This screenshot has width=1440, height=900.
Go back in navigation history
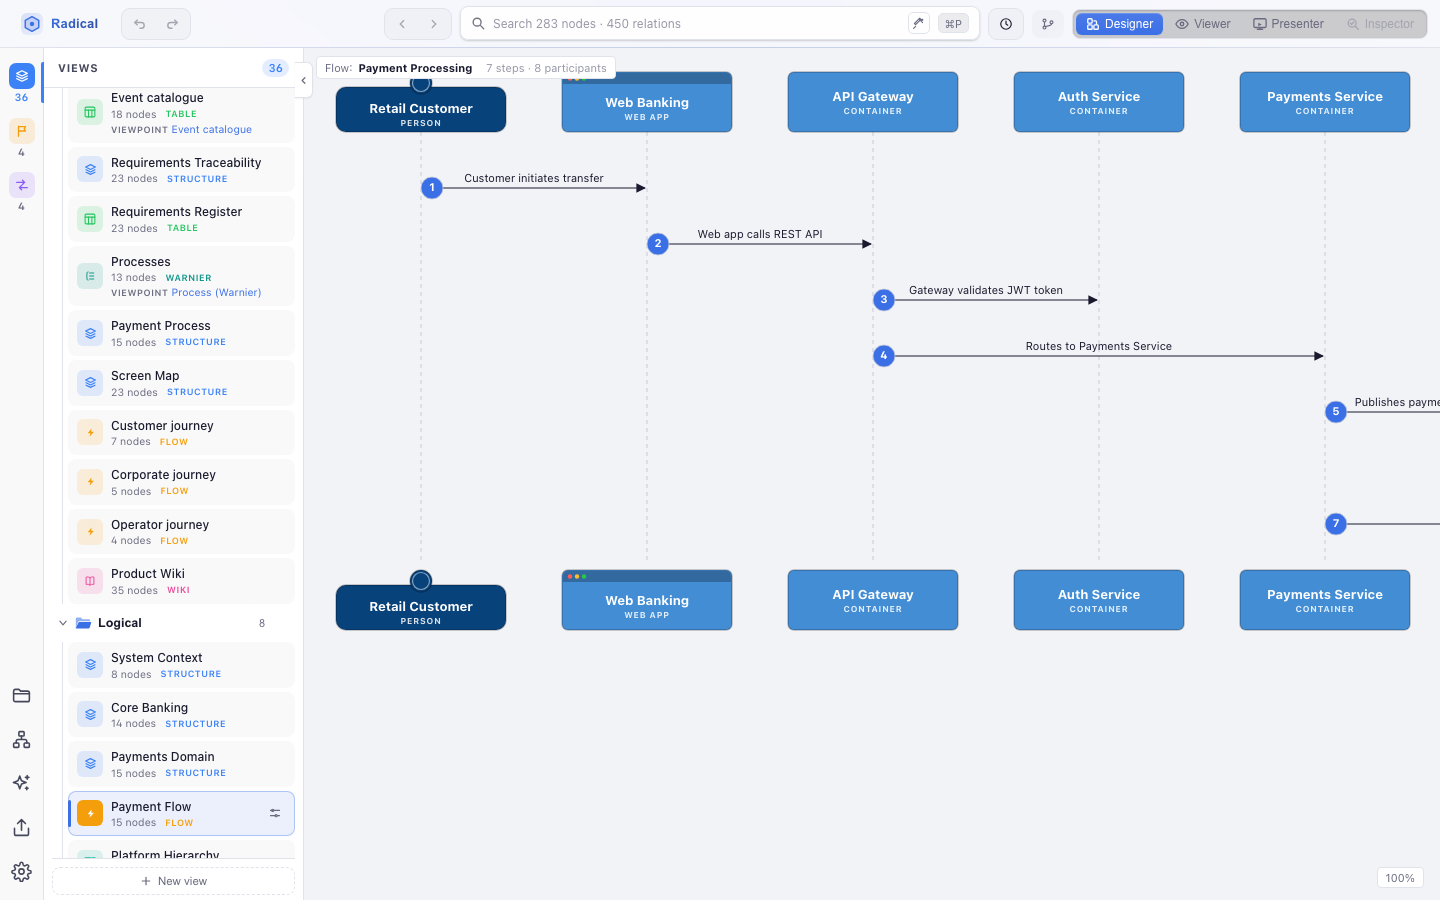coord(402,24)
